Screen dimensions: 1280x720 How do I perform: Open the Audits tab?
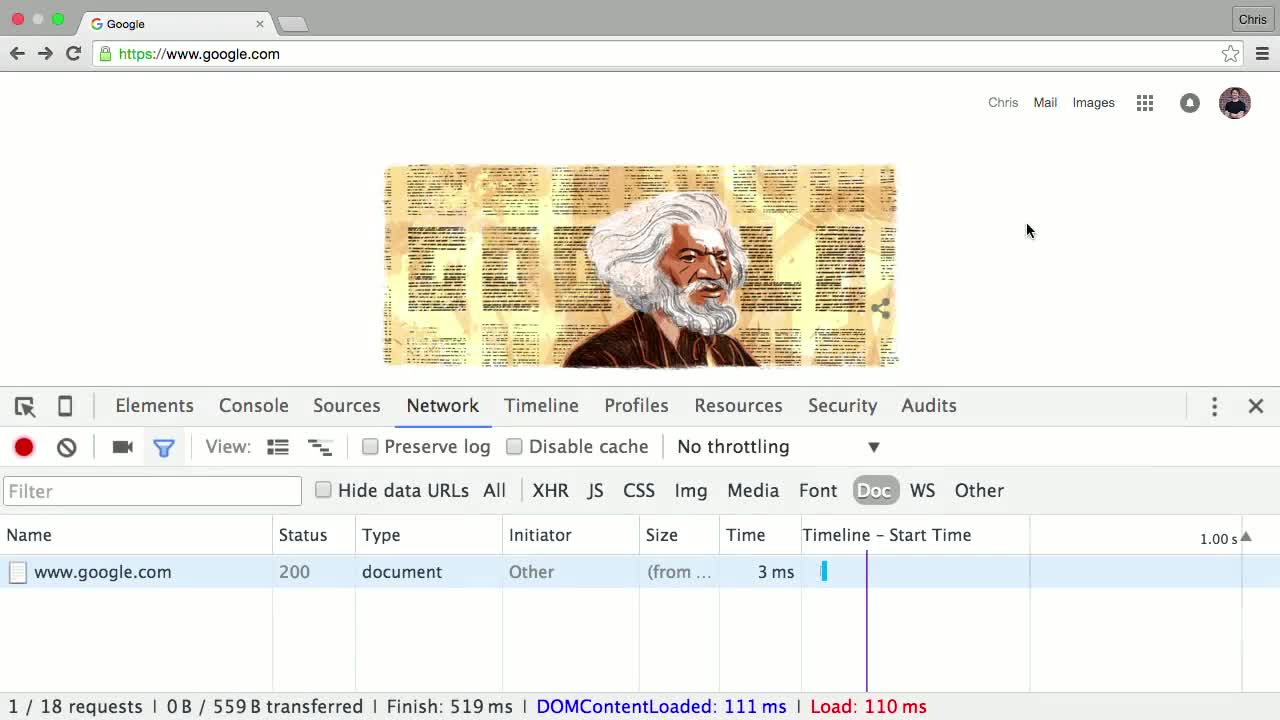point(929,406)
